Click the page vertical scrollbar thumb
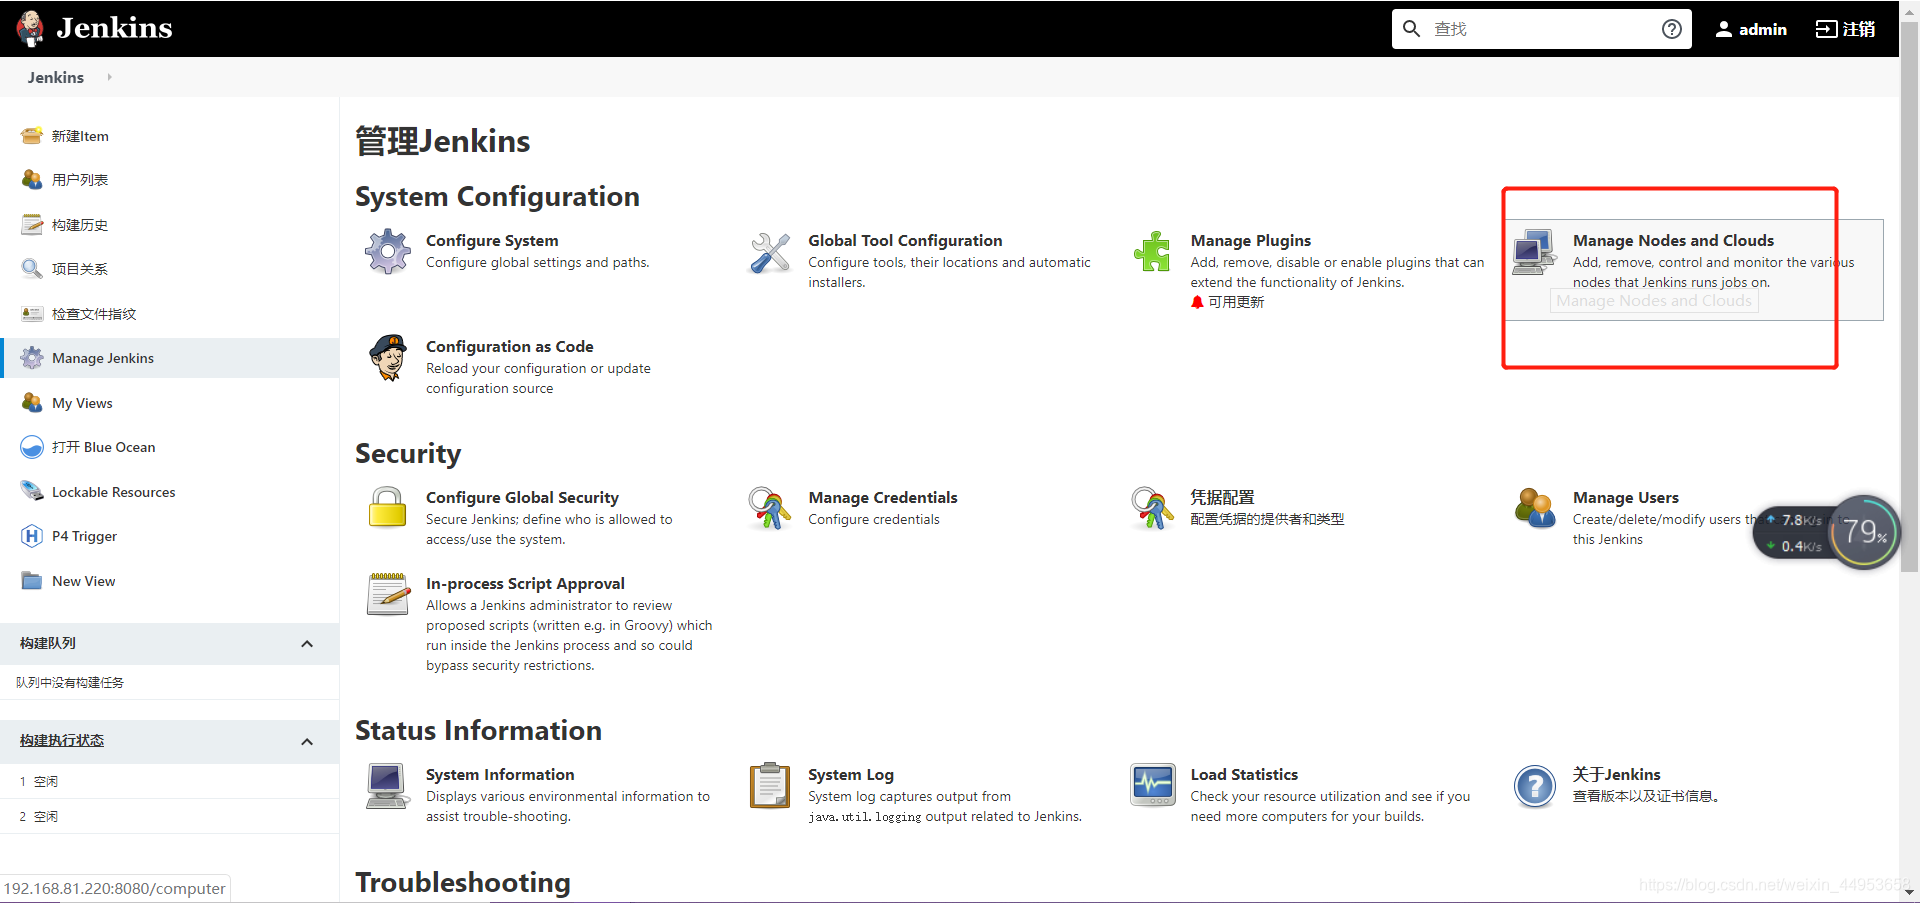The height and width of the screenshot is (903, 1920). coord(1909,295)
